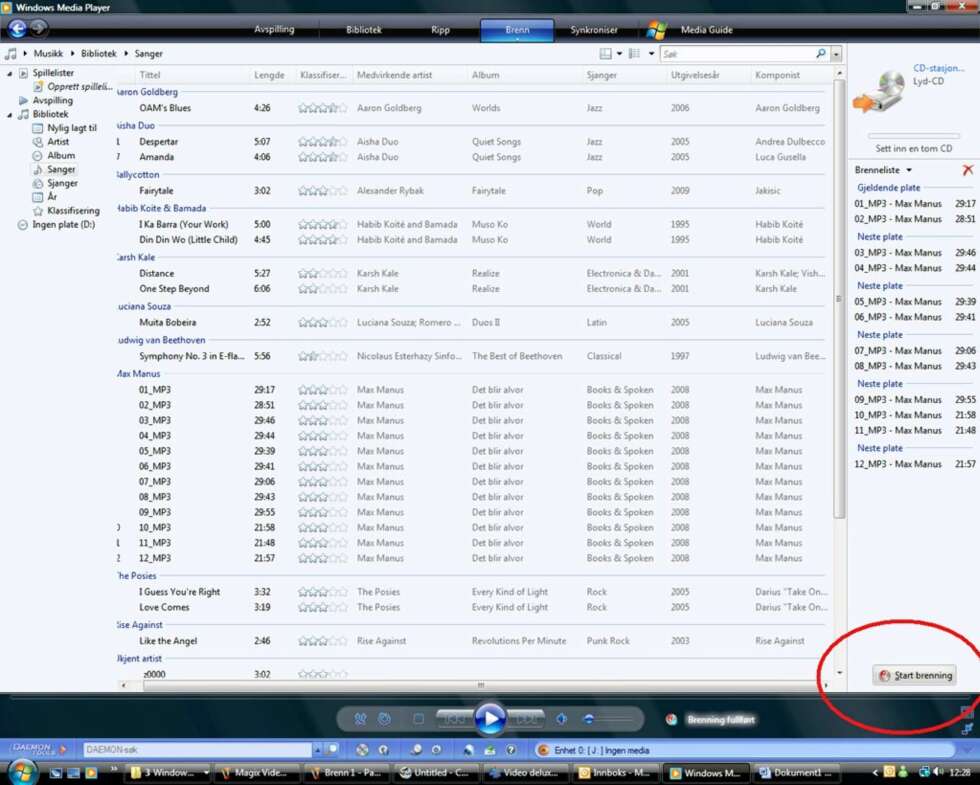The image size is (980, 785).
Task: Open Nylig lagt til in sidebar
Action: (x=72, y=128)
